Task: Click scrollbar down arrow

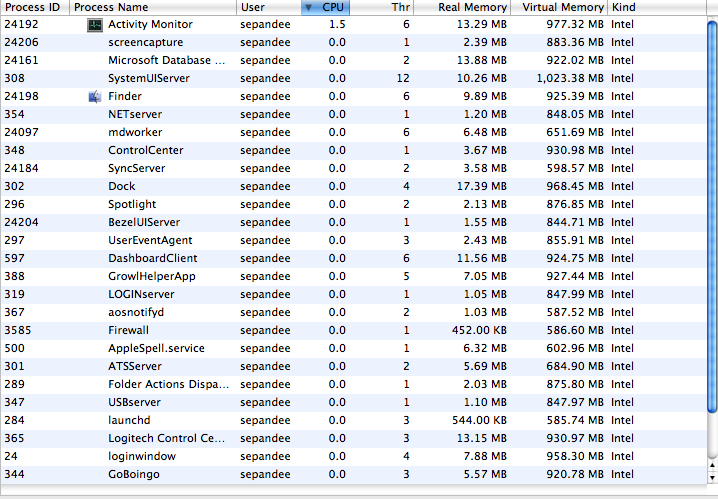Action: click(712, 477)
